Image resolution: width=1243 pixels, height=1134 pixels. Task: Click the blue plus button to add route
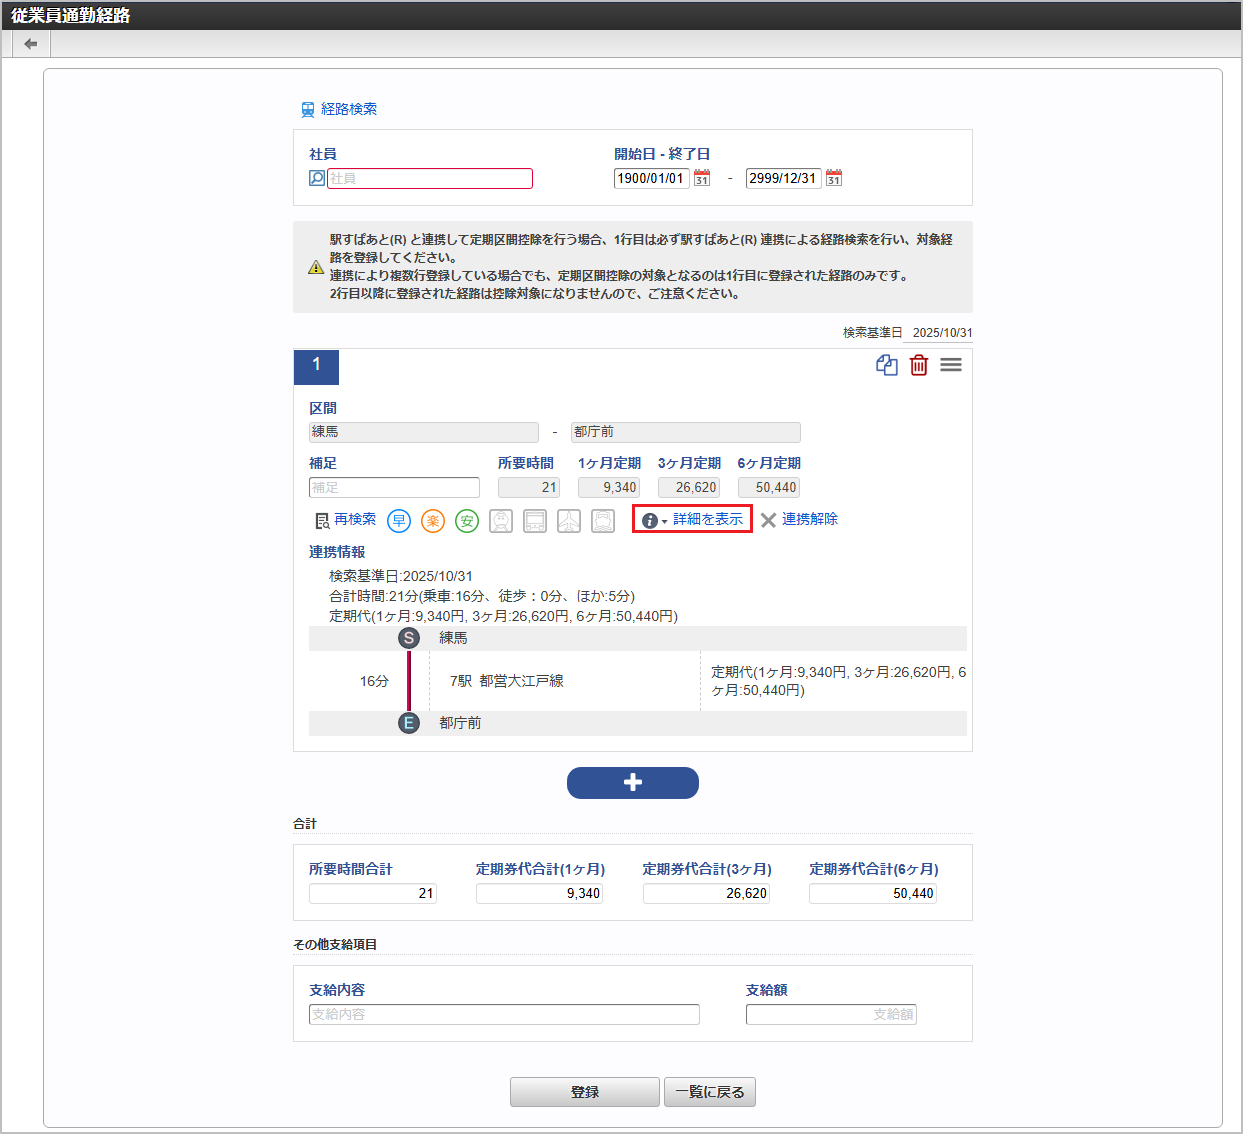[632, 783]
